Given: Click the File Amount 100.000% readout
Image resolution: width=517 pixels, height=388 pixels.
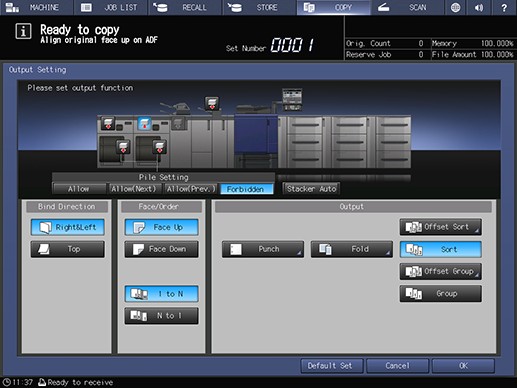Looking at the screenshot, I should point(473,55).
